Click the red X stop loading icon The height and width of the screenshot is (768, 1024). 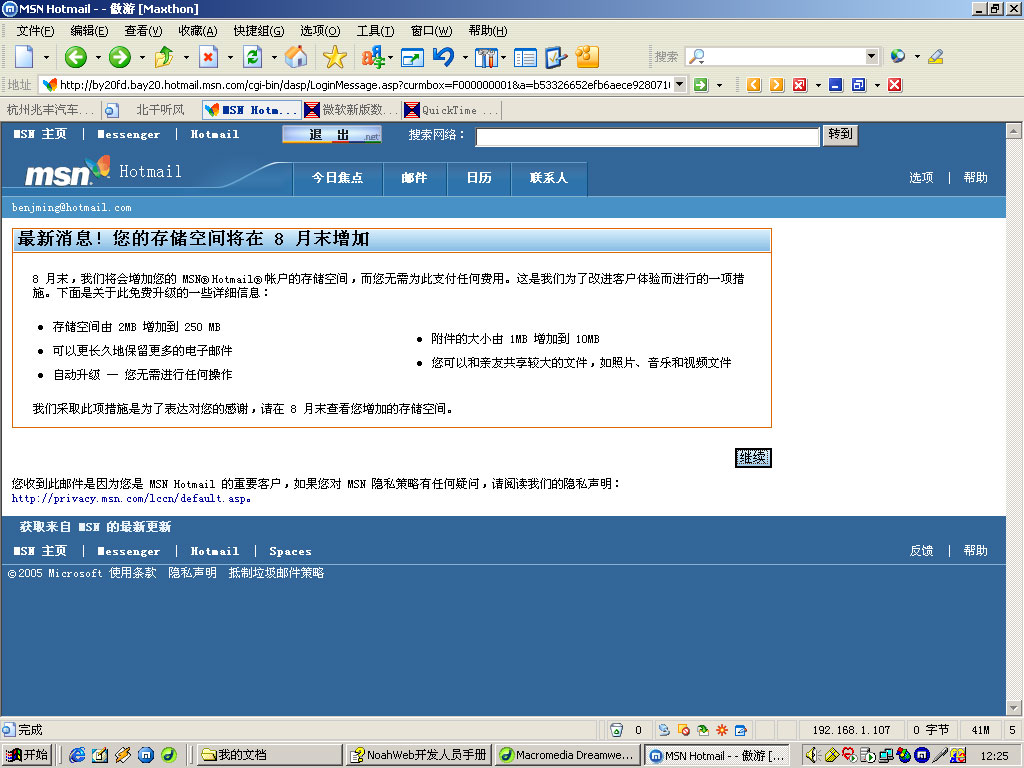click(x=208, y=57)
